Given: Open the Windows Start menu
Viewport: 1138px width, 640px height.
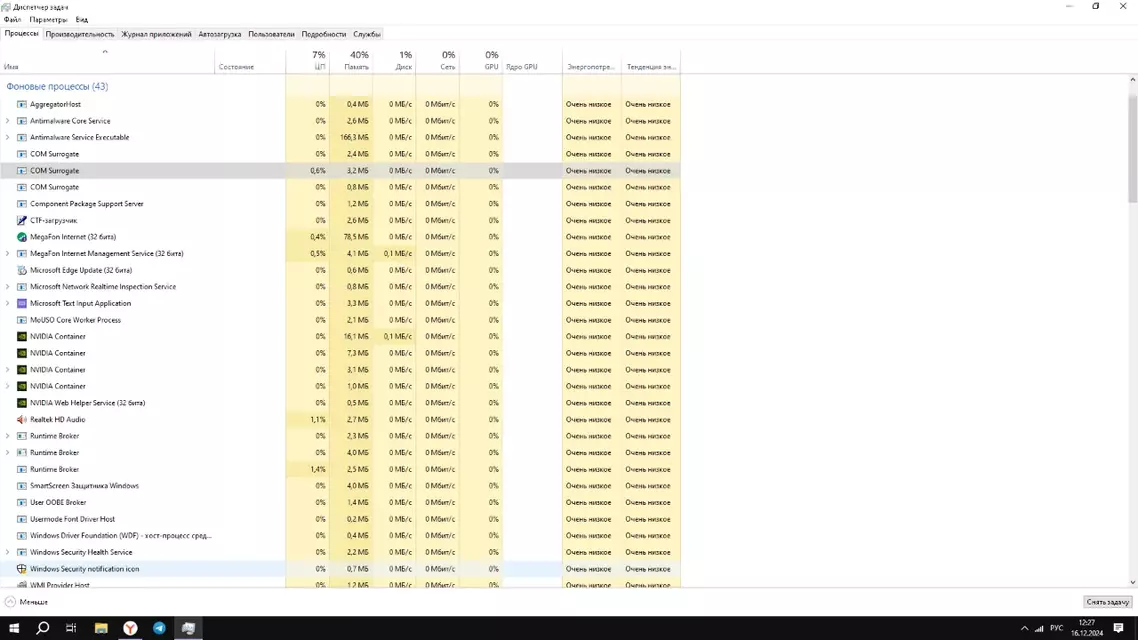Looking at the screenshot, I should [14, 628].
